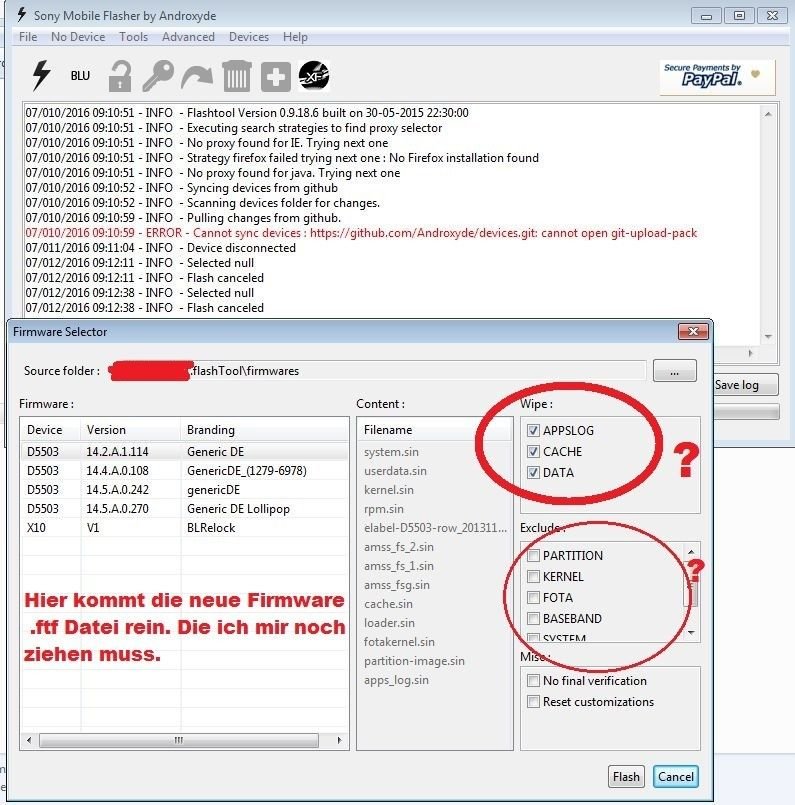Click the key icon in the toolbar

pos(158,76)
